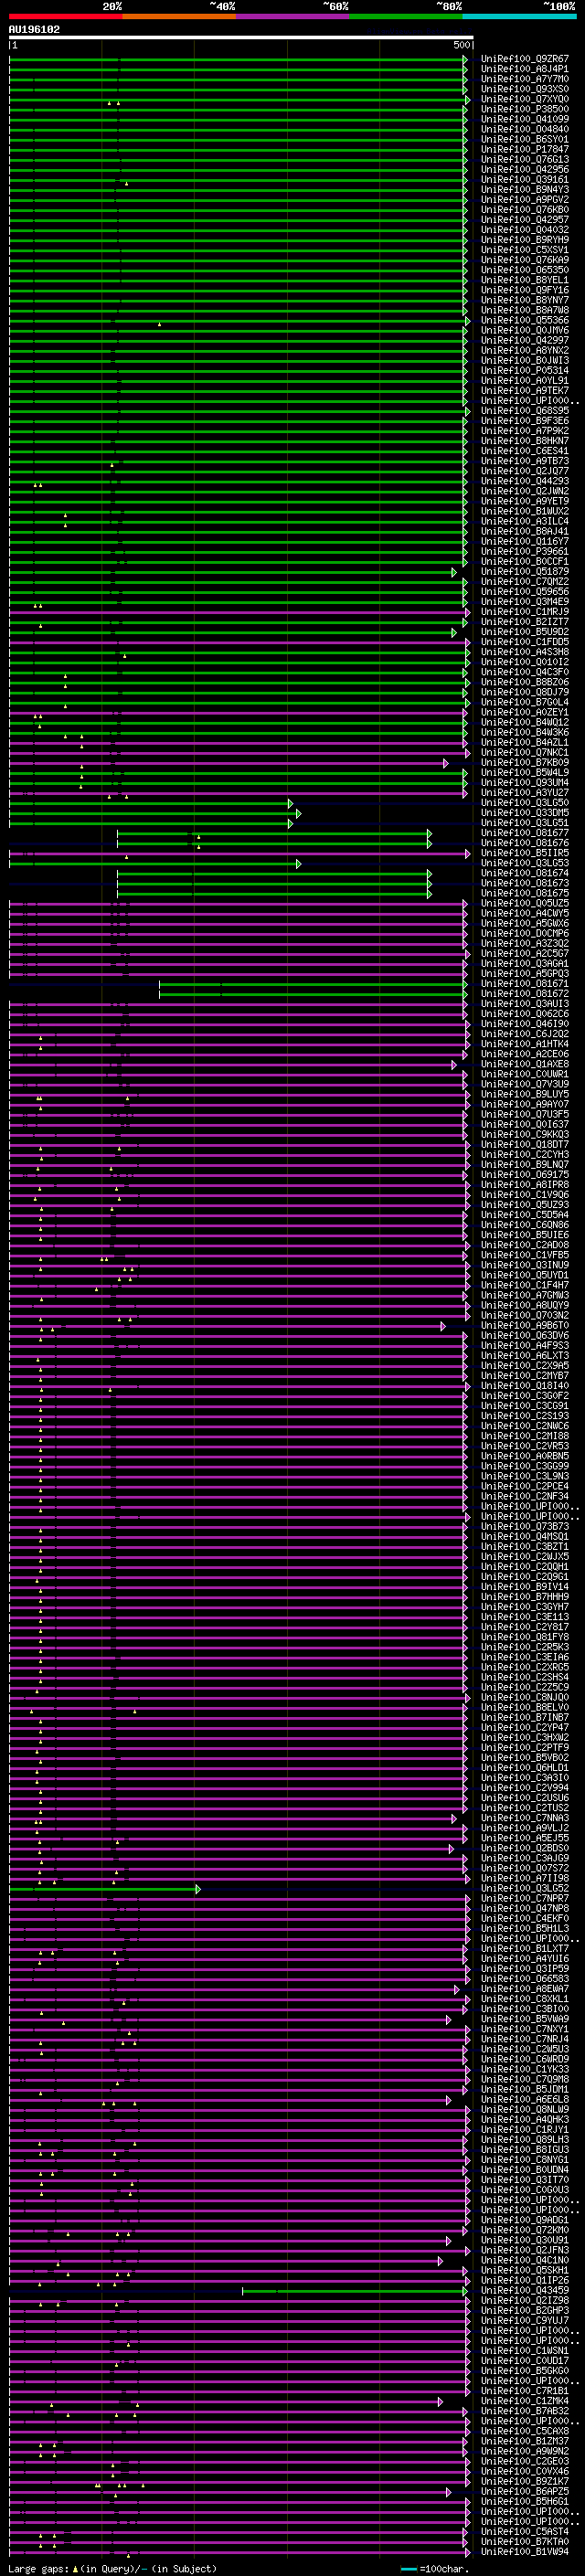Click the UniRef100_Q8NLW9 entry
The height and width of the screenshot is (2576, 585).
pos(525,2109)
